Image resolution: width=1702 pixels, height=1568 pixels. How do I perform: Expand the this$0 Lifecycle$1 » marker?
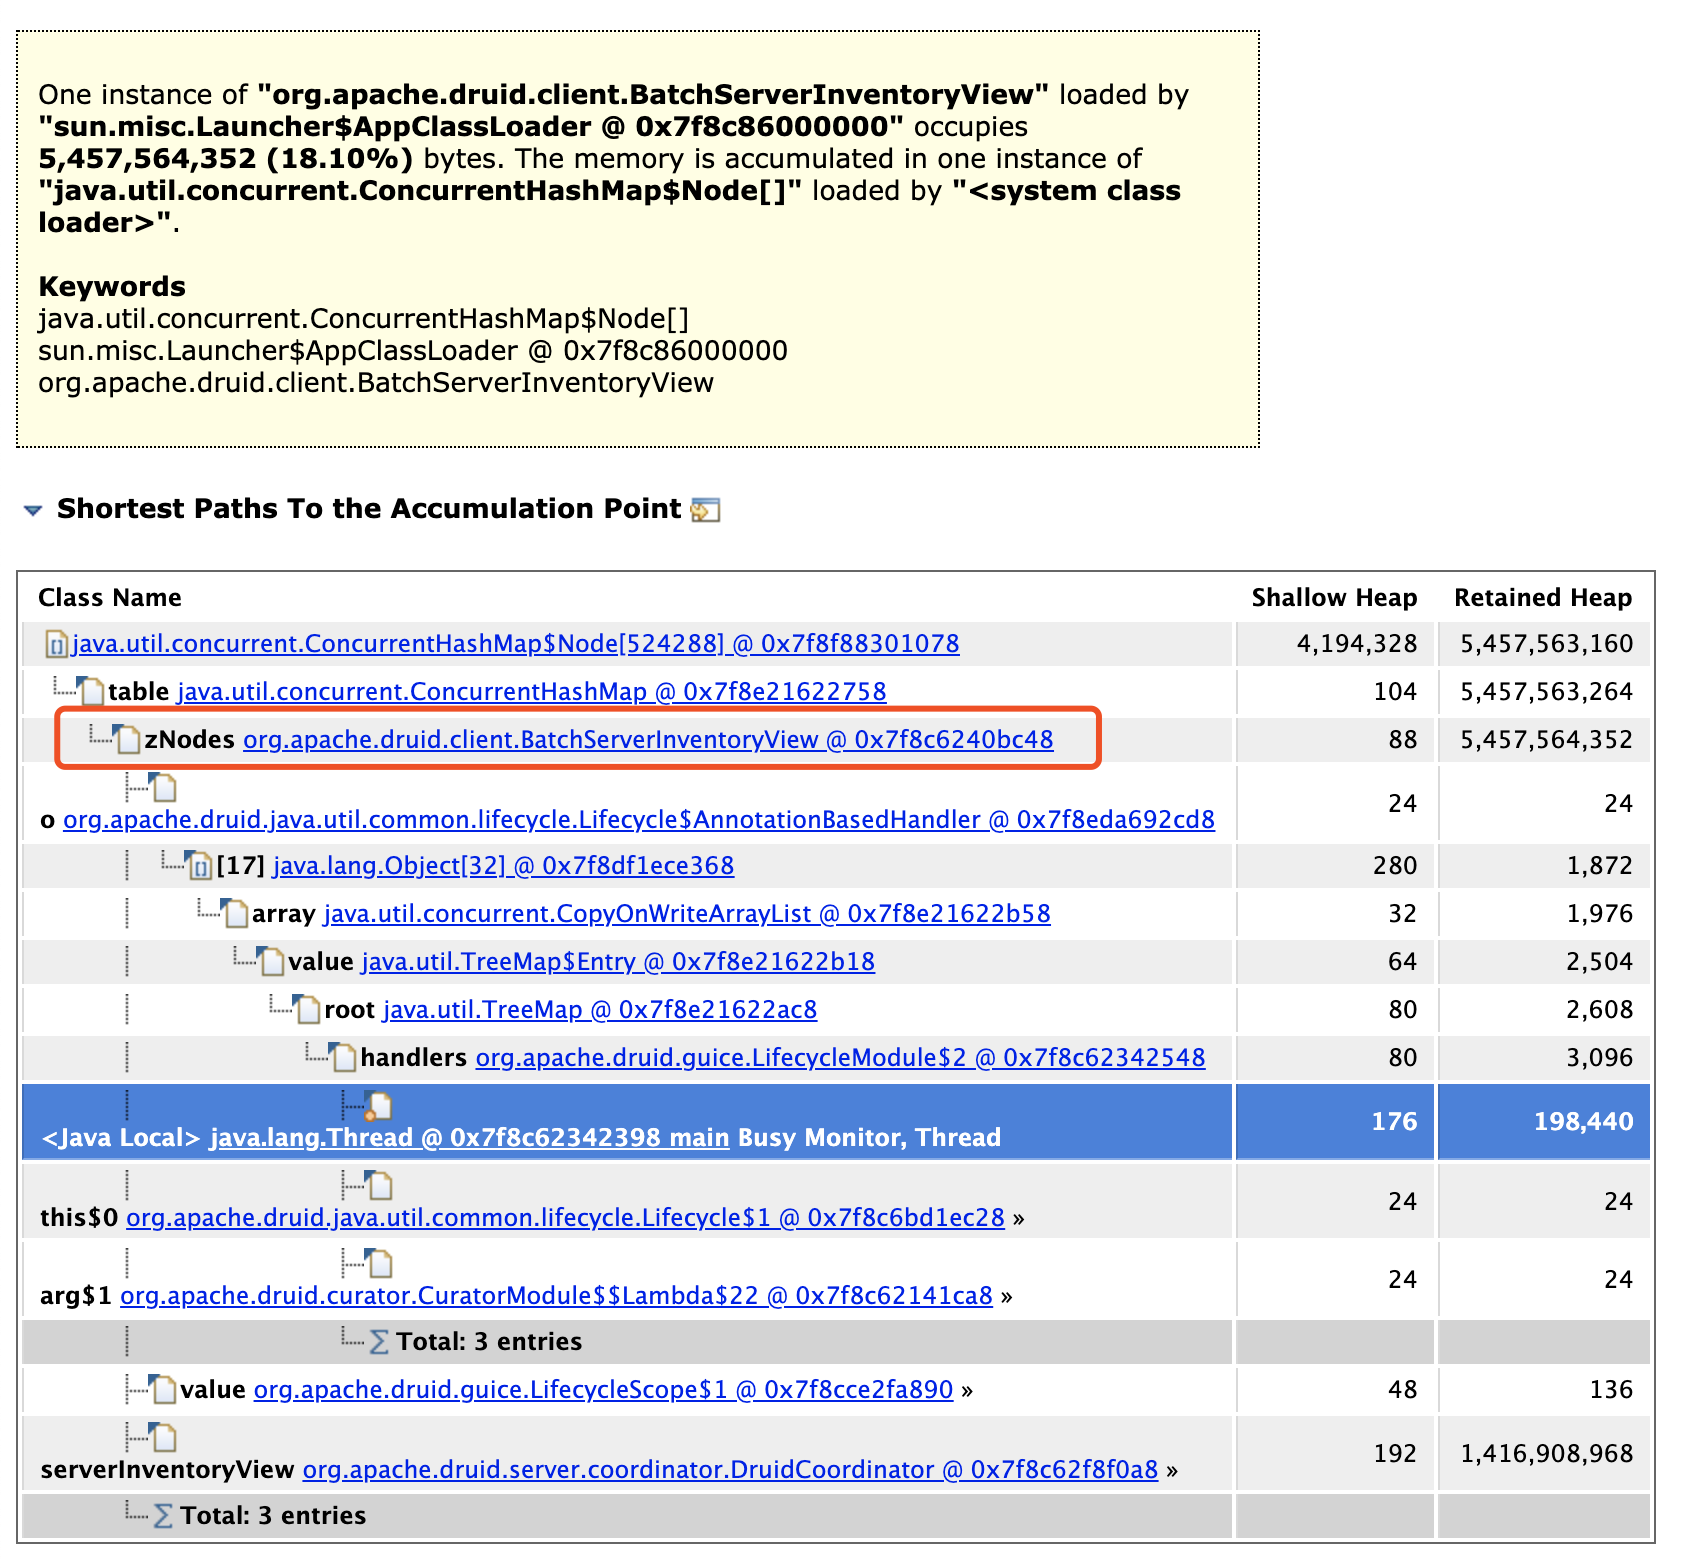1018,1219
